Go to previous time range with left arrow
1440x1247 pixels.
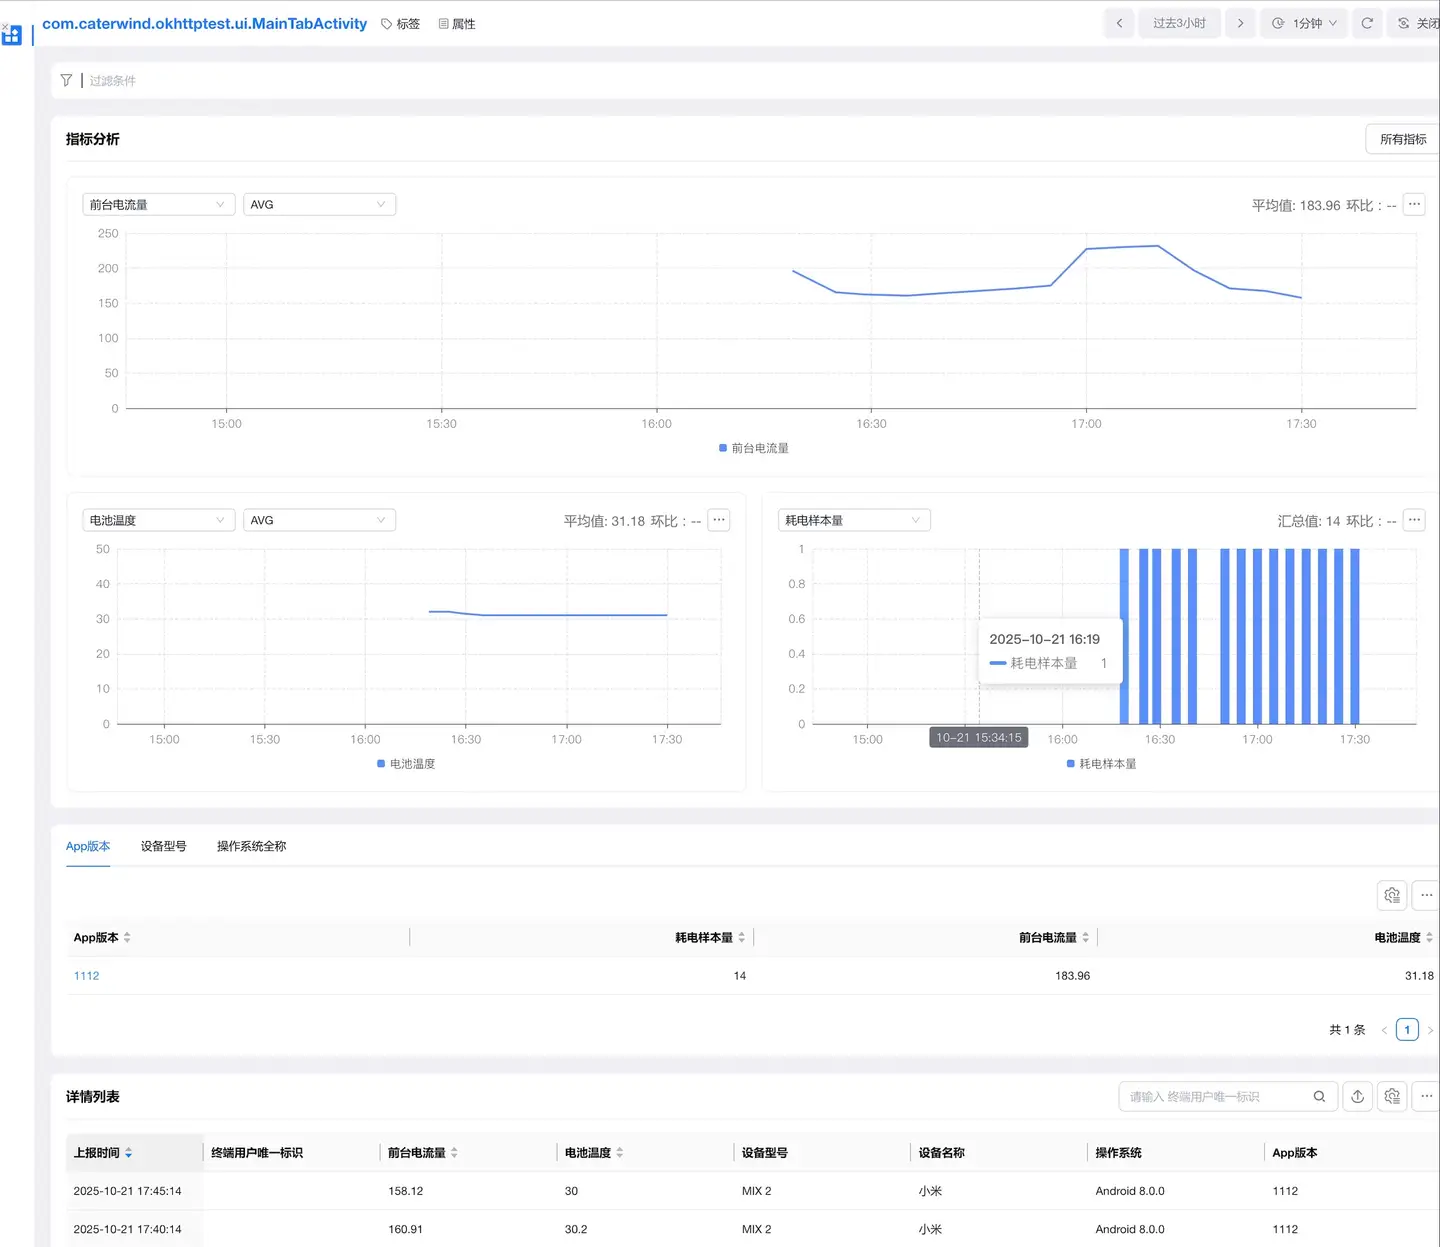(x=1119, y=23)
